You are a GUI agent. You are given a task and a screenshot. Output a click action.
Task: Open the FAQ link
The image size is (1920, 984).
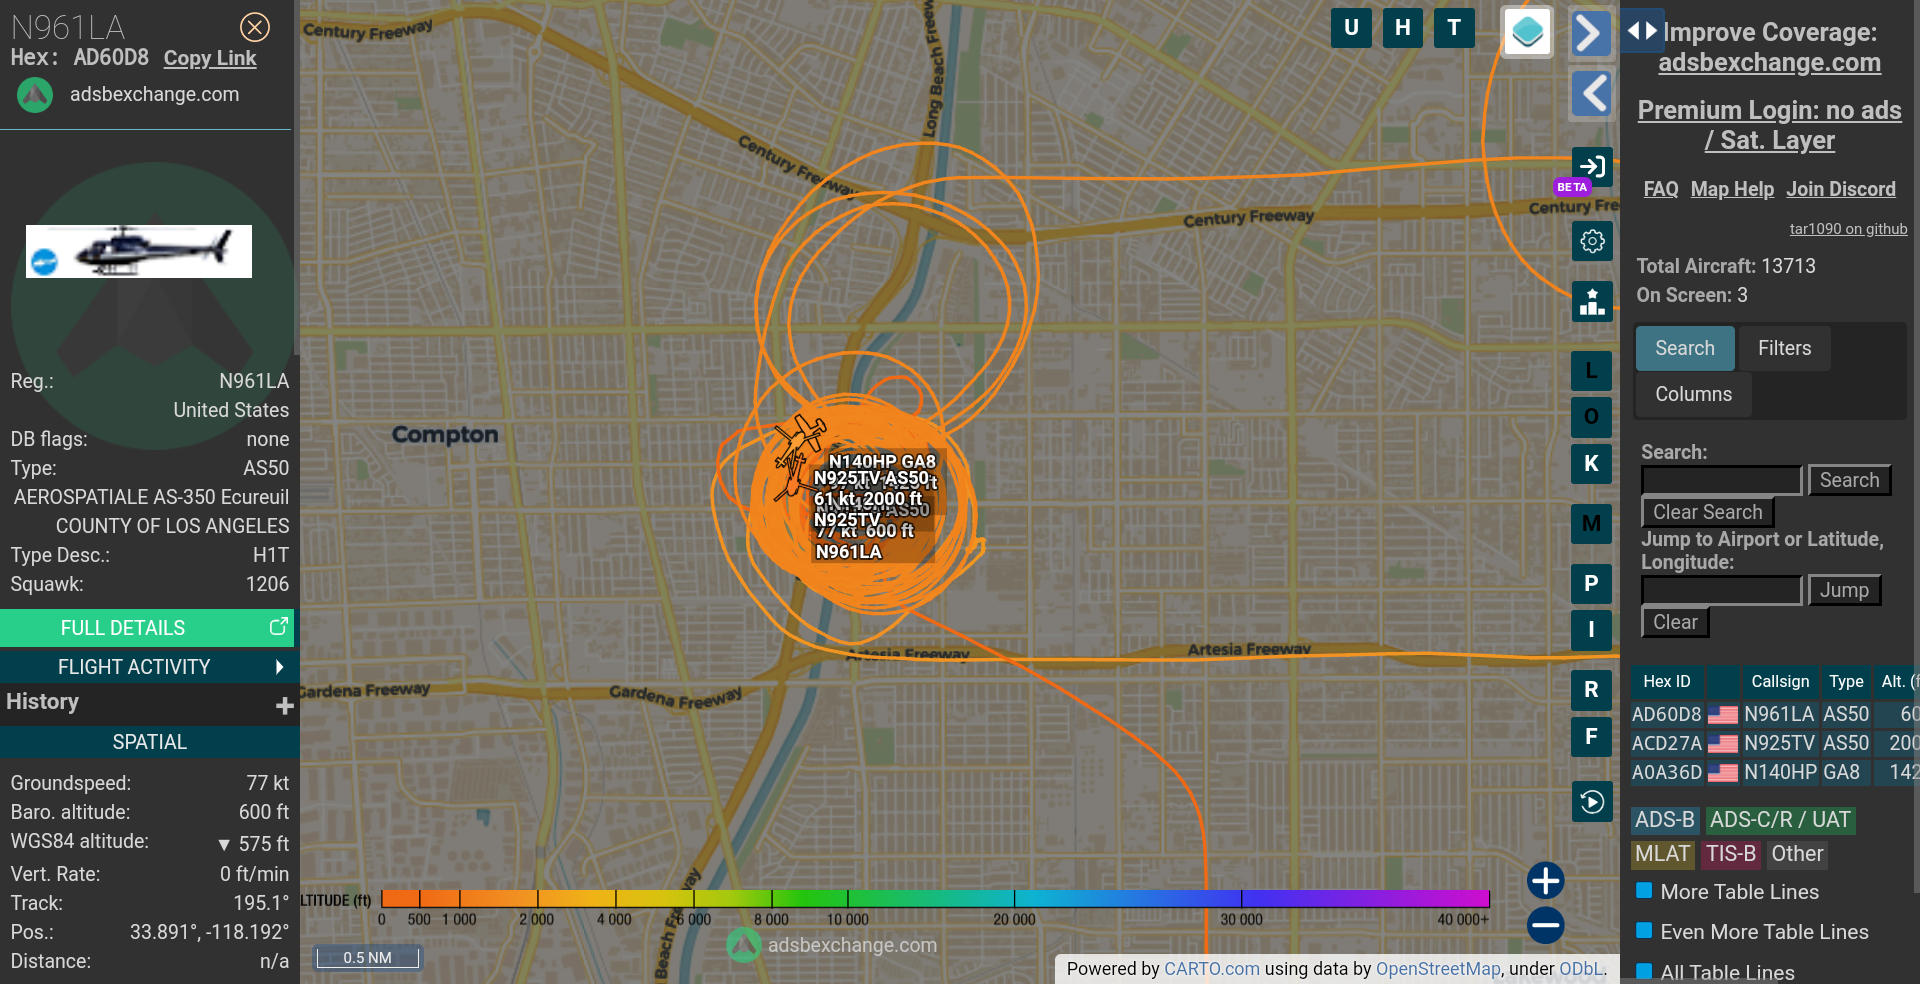coord(1661,189)
